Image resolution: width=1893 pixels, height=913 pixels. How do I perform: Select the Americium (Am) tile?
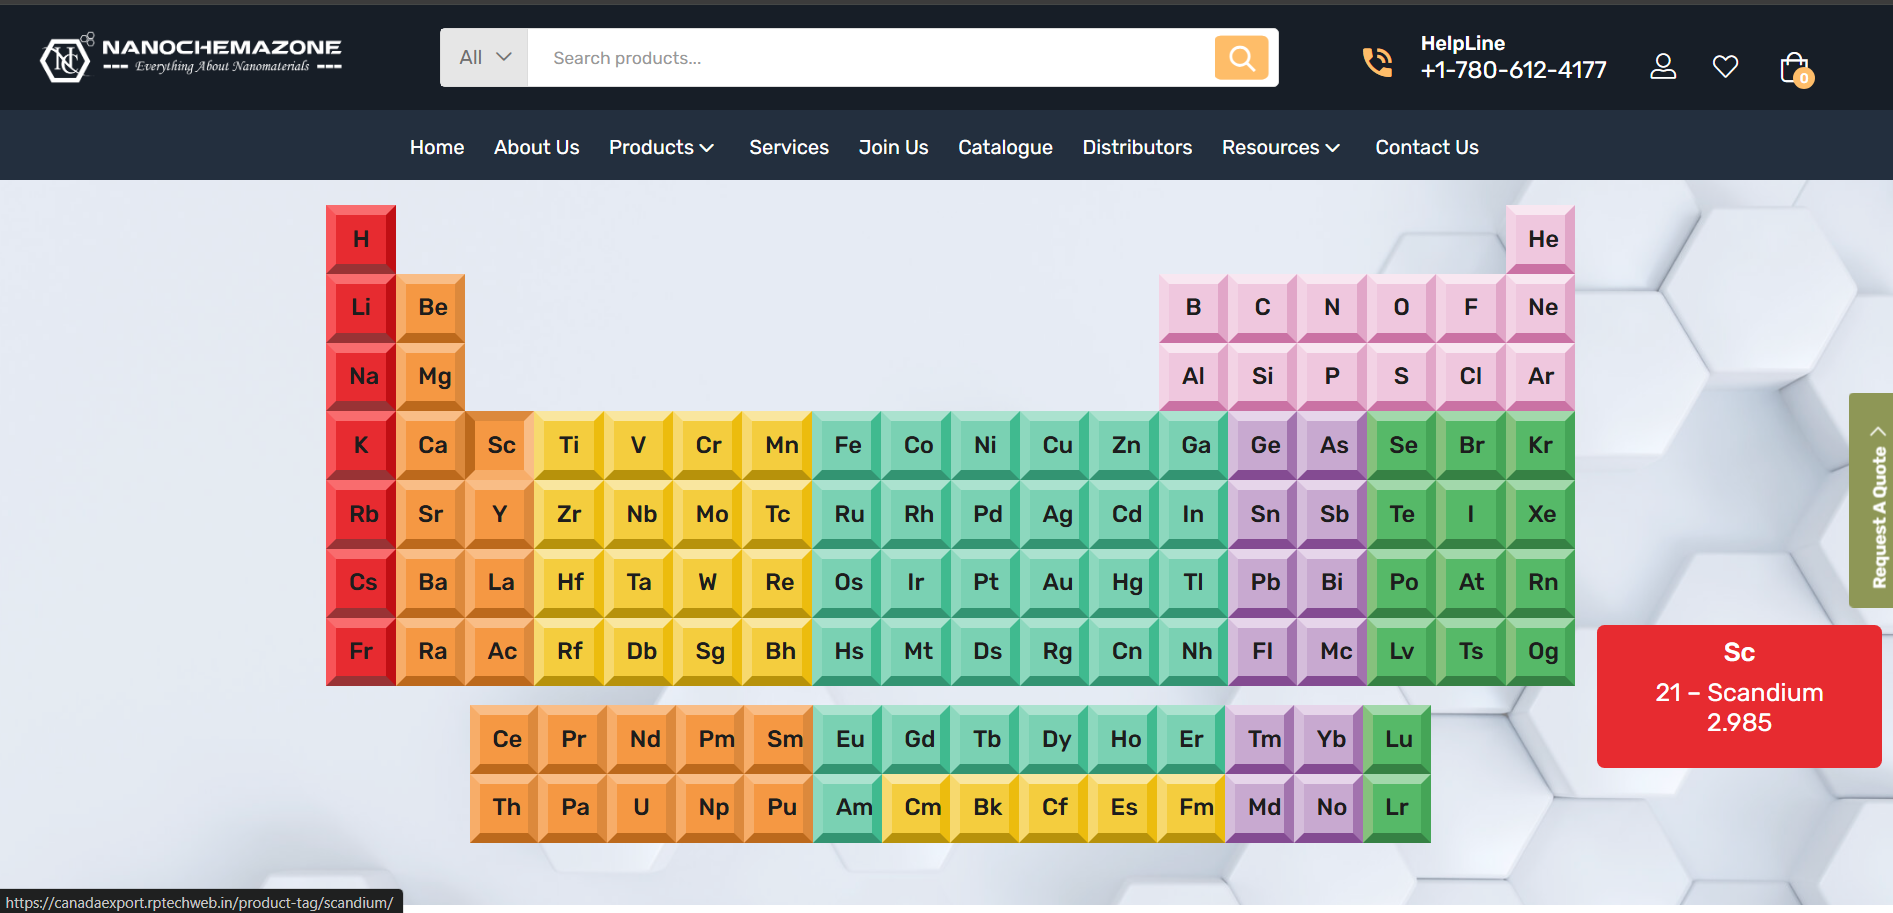coord(848,808)
